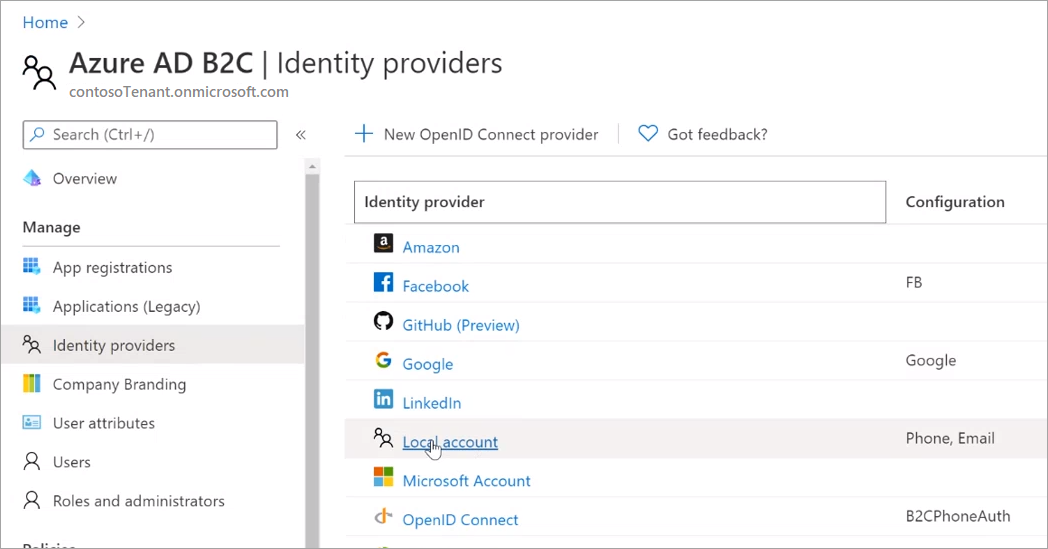
Task: Click the Google logo icon
Action: tap(383, 360)
